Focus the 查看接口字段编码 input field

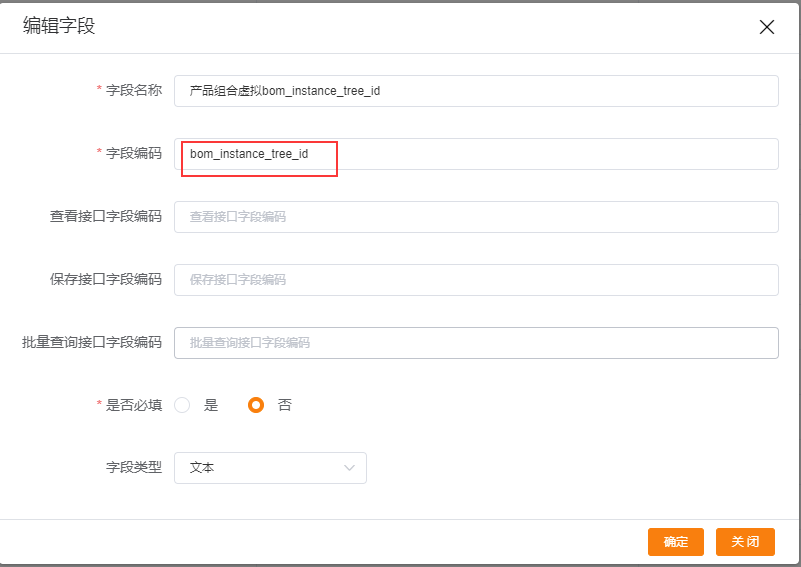(476, 217)
